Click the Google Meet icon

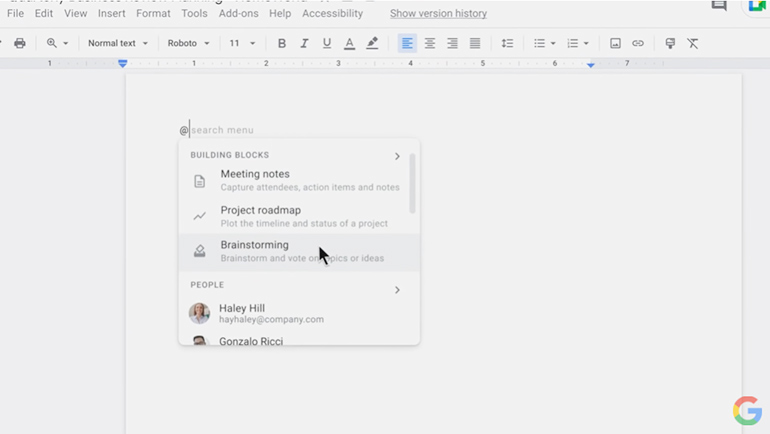click(757, 5)
